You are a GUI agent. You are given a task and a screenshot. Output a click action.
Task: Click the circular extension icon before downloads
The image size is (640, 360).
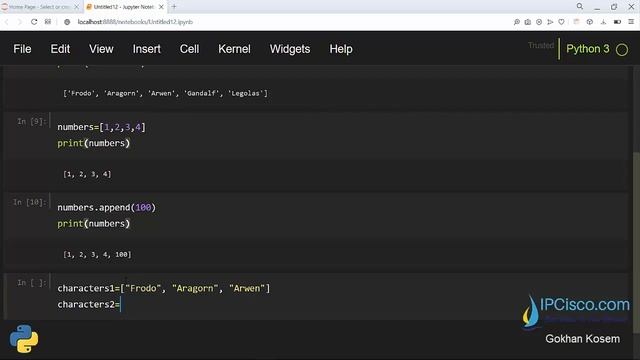590,22
